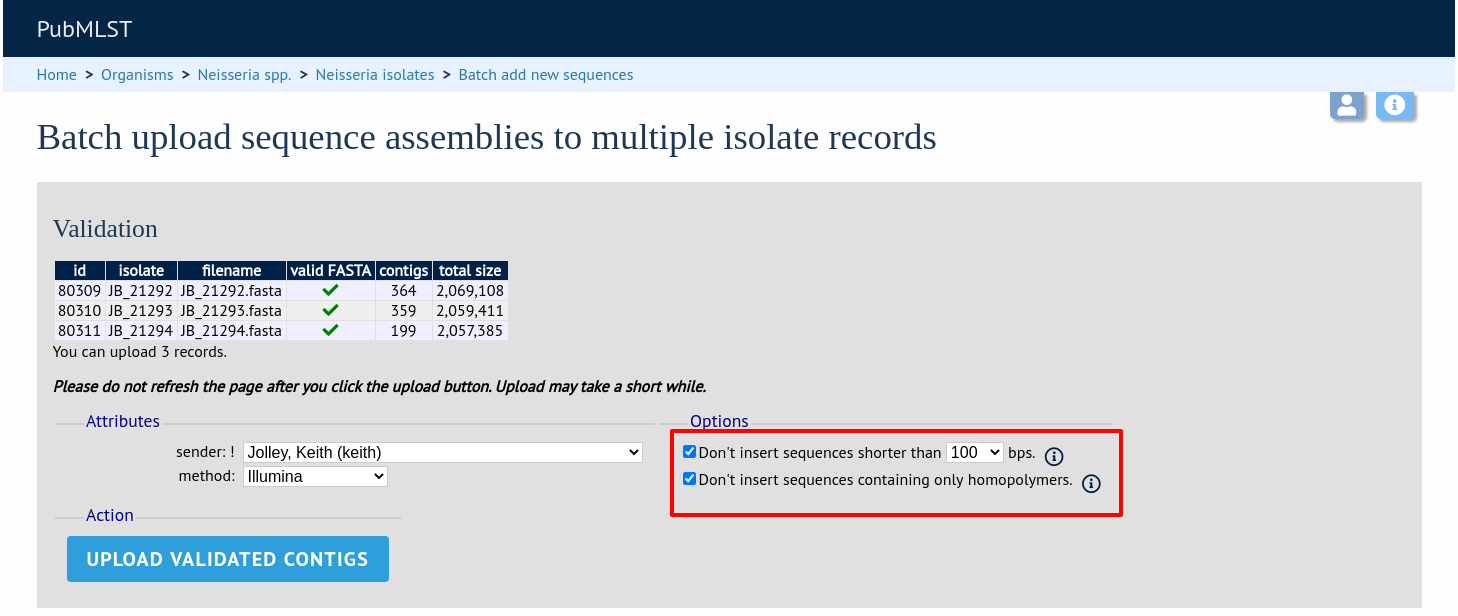The height and width of the screenshot is (616, 1458).
Task: Click isolate cell JB_21292
Action: (141, 290)
